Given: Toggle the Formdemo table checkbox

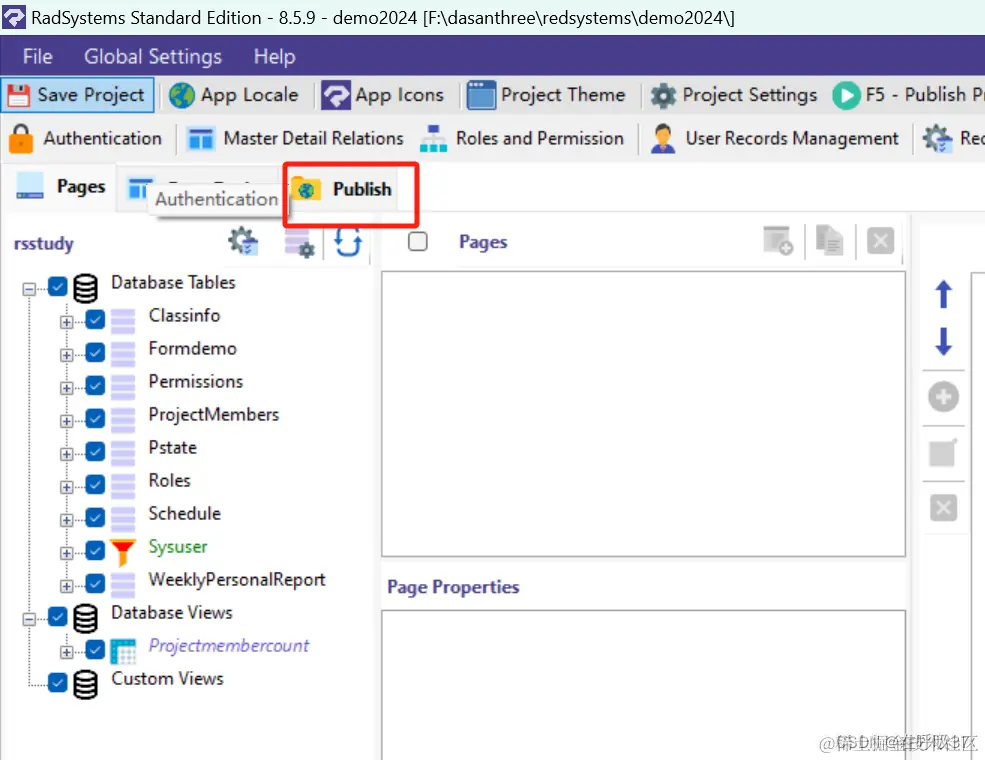Looking at the screenshot, I should (95, 352).
